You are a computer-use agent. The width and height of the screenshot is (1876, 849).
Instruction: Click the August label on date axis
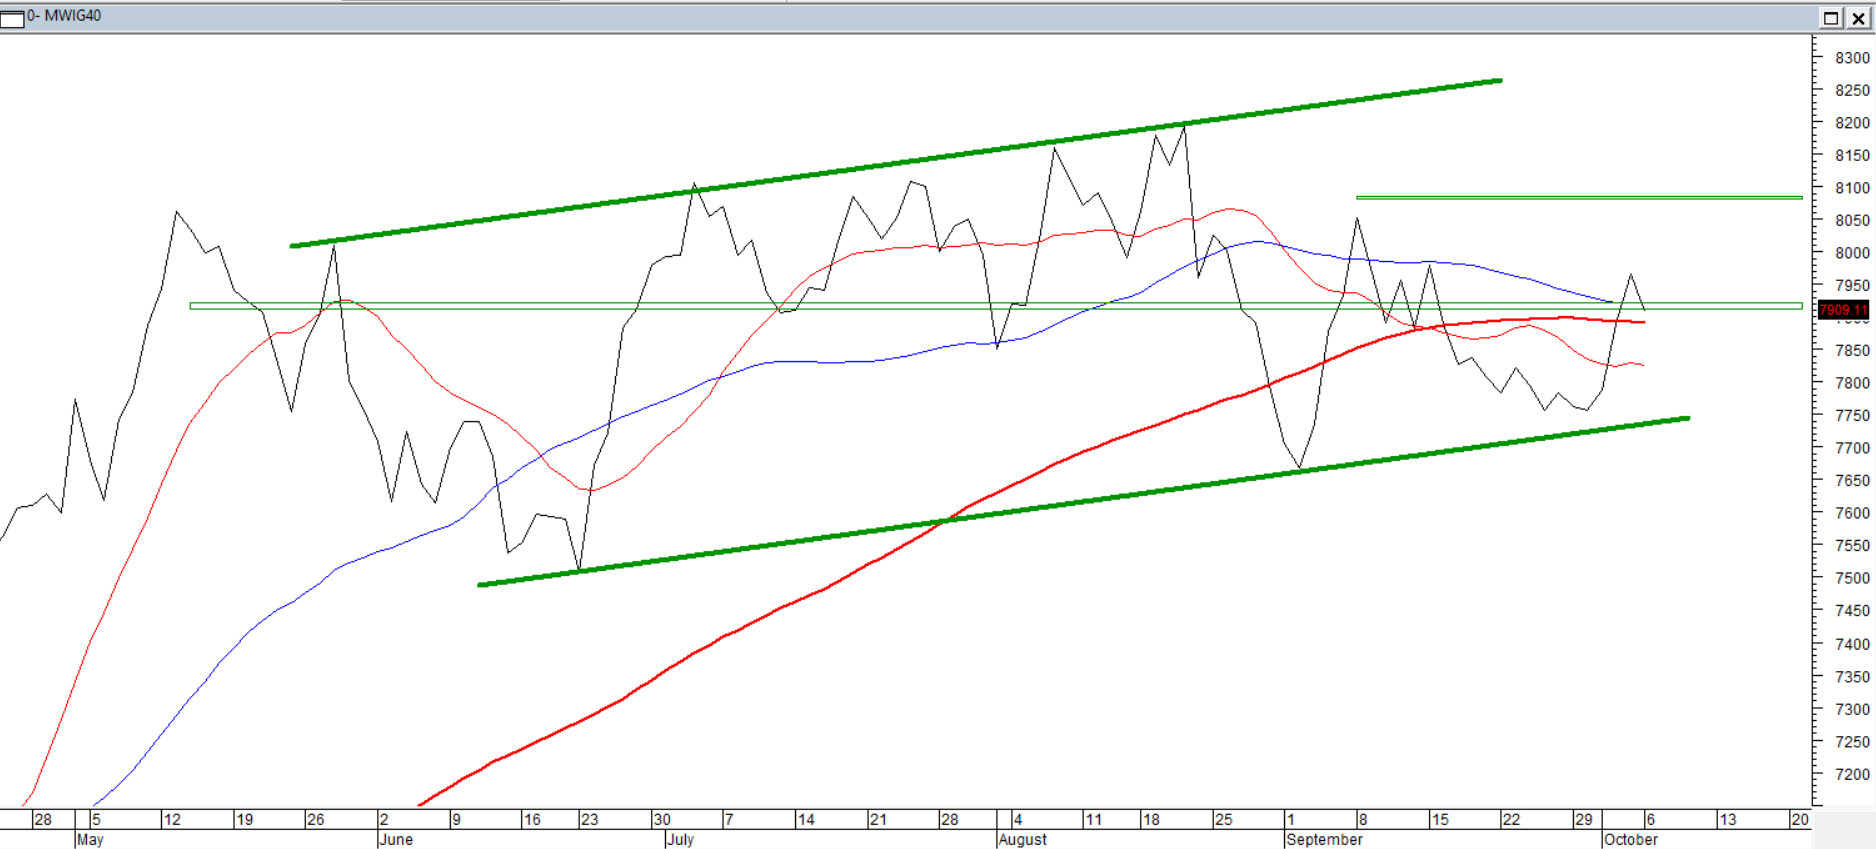(x=1022, y=839)
